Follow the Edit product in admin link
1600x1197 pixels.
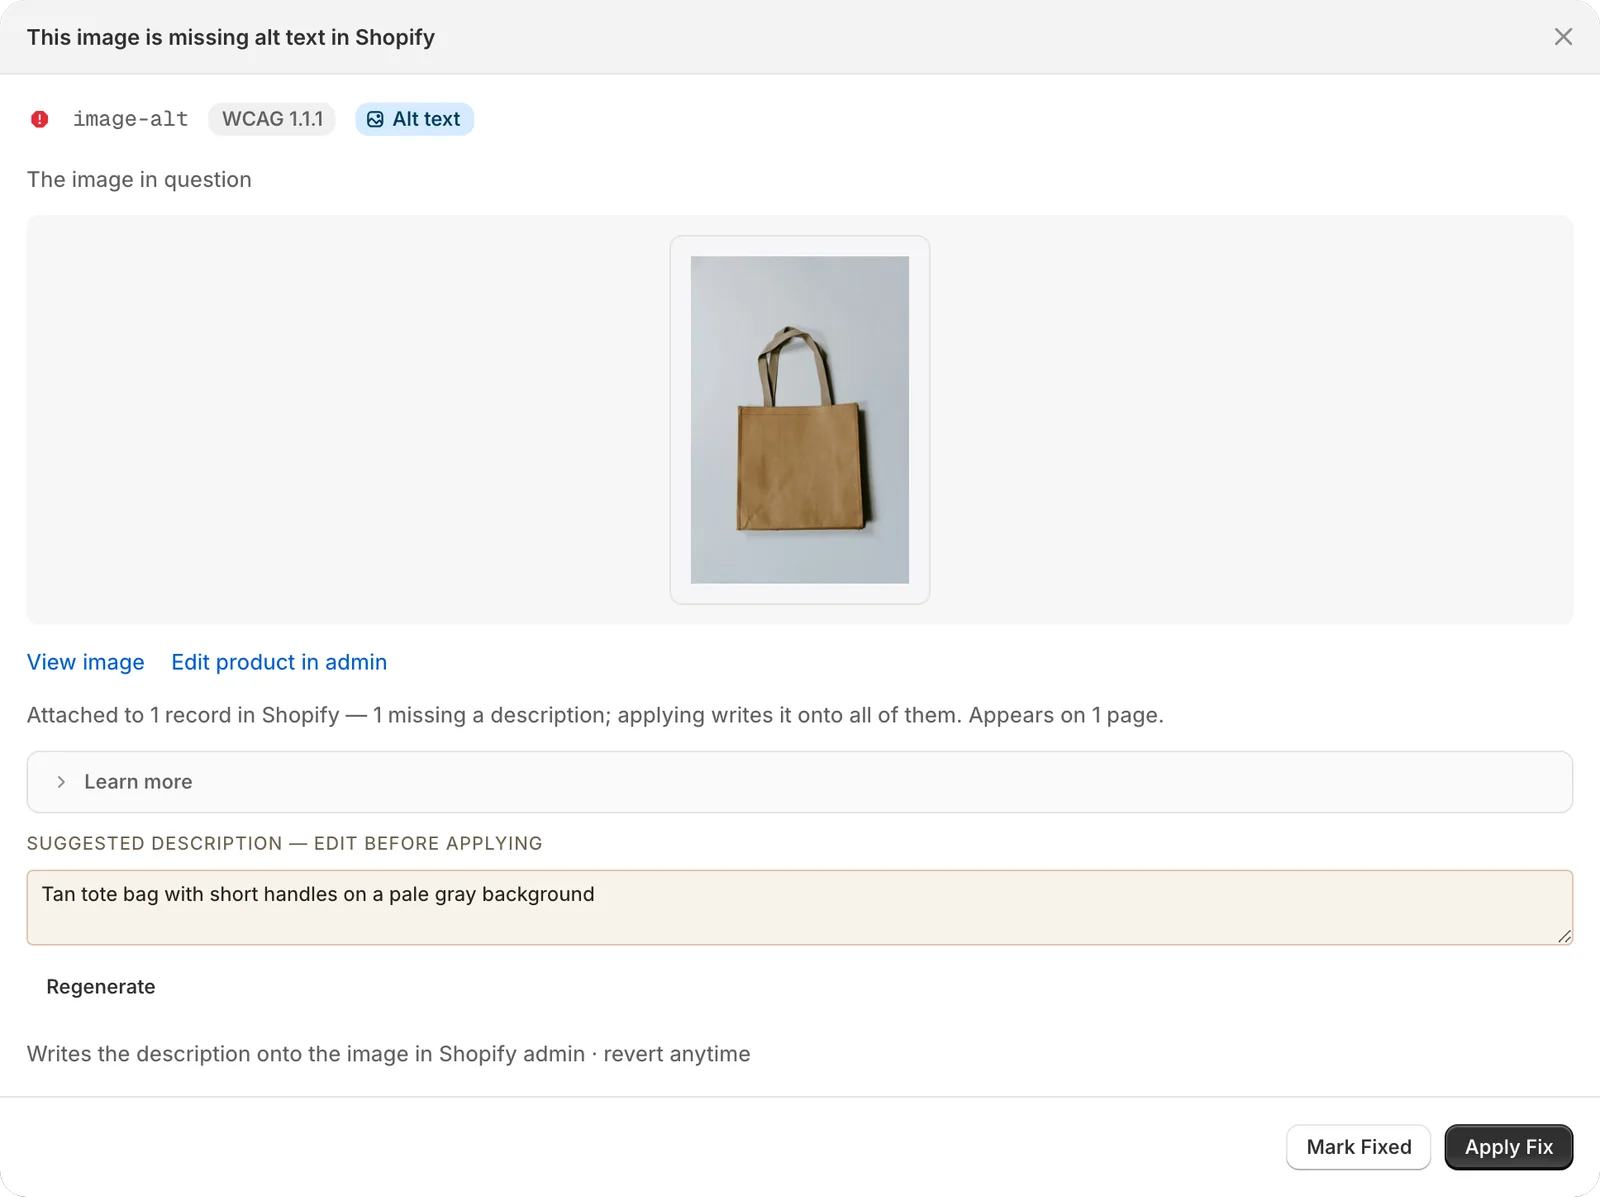click(x=279, y=662)
